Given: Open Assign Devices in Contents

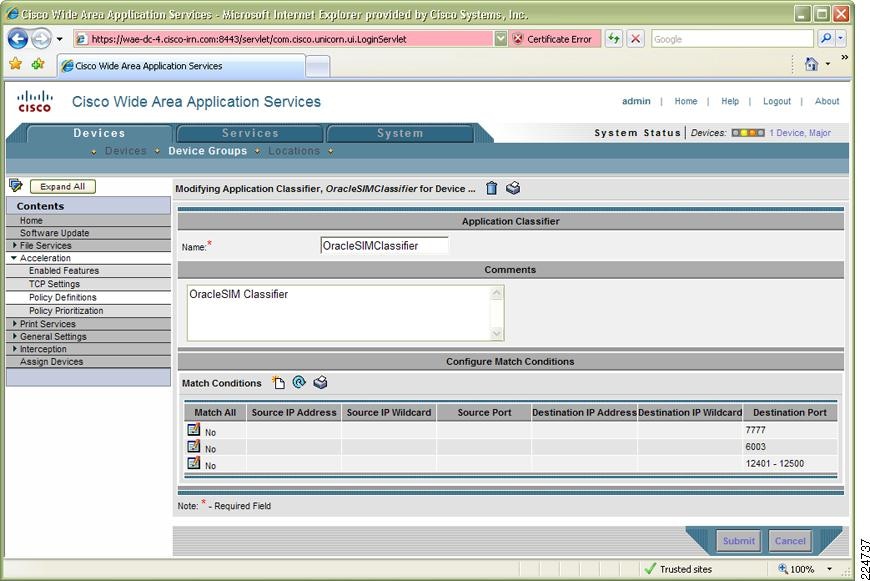Looking at the screenshot, I should click(52, 362).
